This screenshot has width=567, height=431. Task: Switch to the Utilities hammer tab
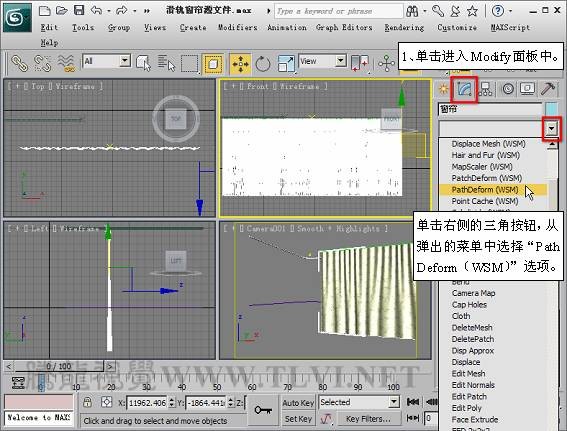(x=548, y=89)
